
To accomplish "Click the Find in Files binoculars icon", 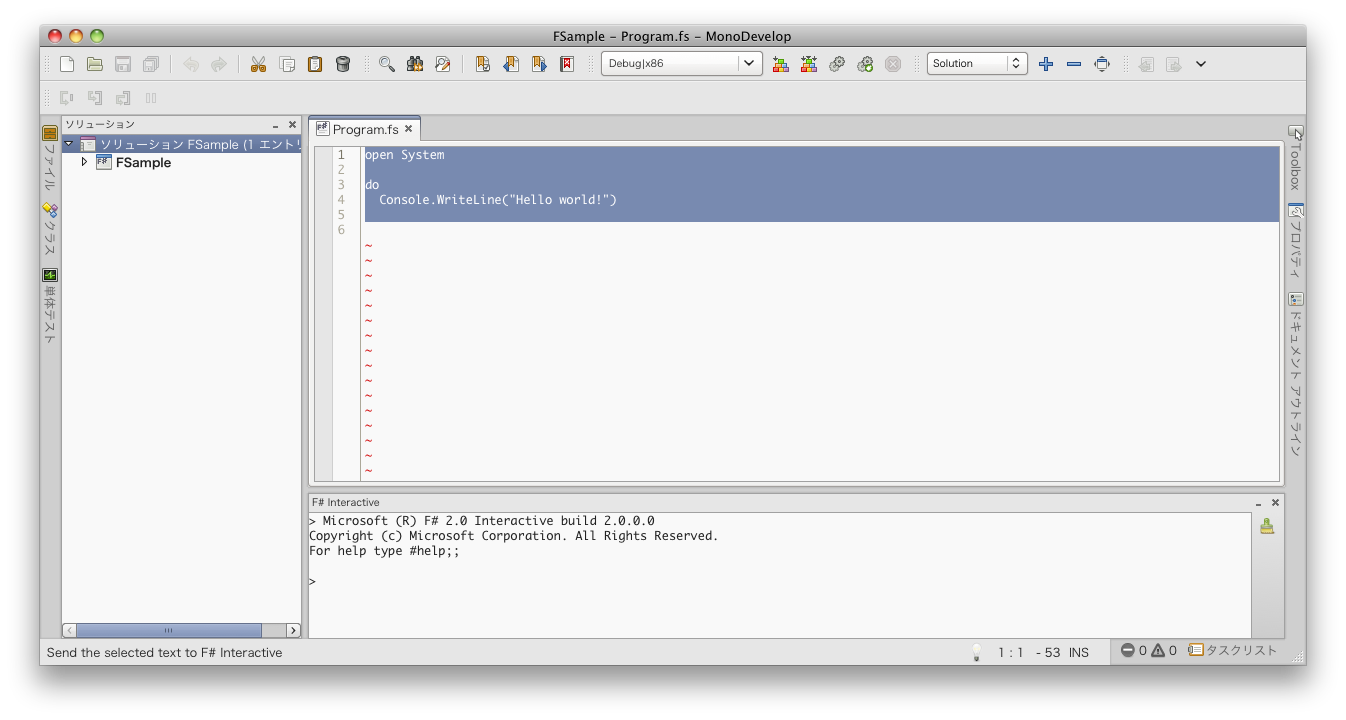I will coord(415,64).
